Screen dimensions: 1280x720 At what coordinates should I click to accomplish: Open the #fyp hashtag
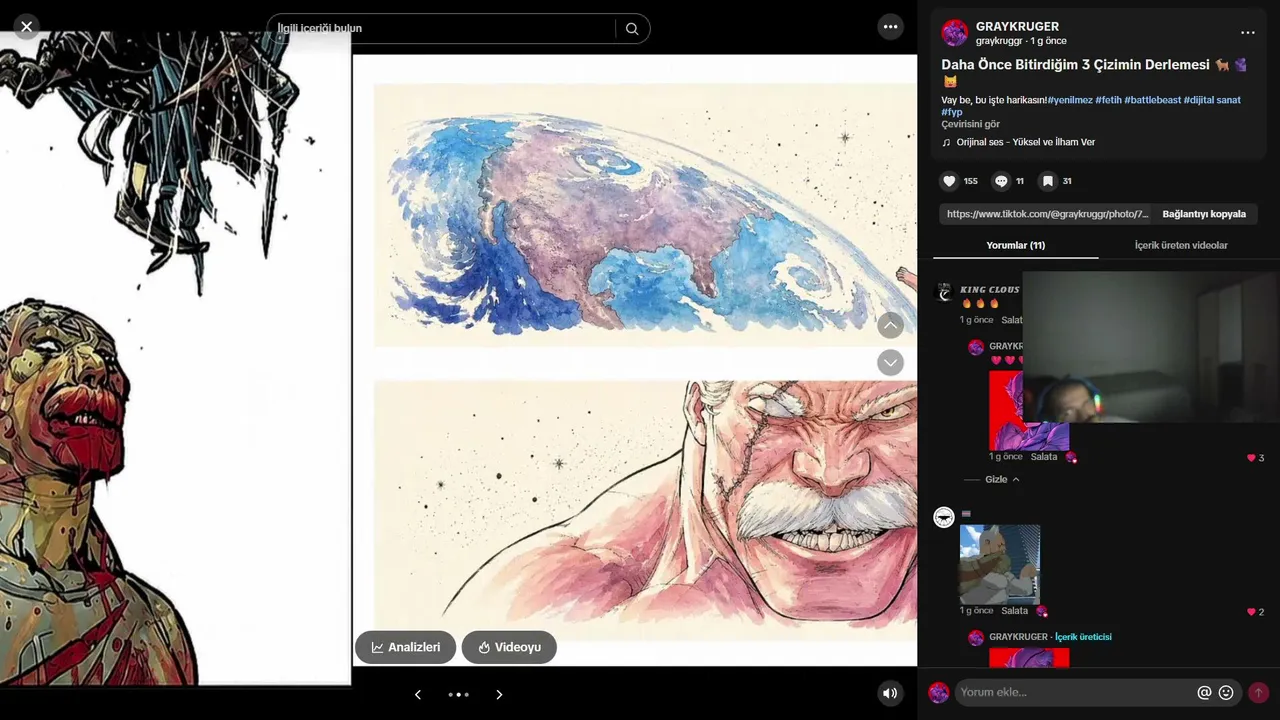(x=952, y=112)
